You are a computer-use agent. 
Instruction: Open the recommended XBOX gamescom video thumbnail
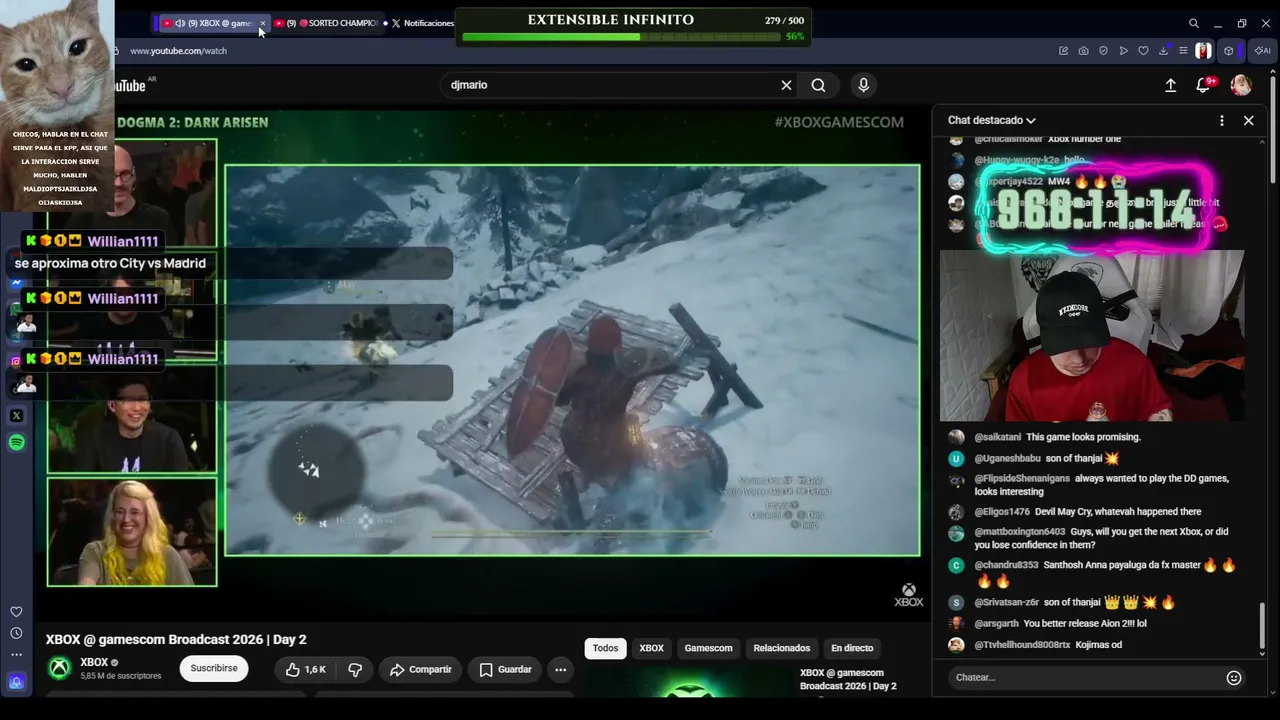(x=688, y=681)
